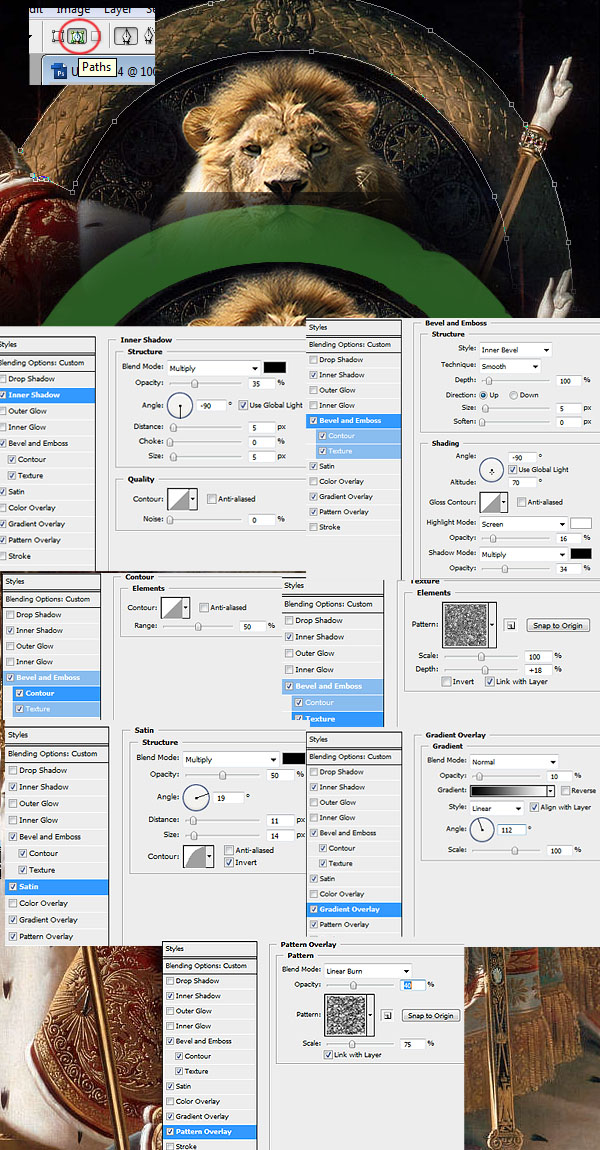The height and width of the screenshot is (1150, 600).
Task: Select the Down direction radio button
Action: pos(513,395)
